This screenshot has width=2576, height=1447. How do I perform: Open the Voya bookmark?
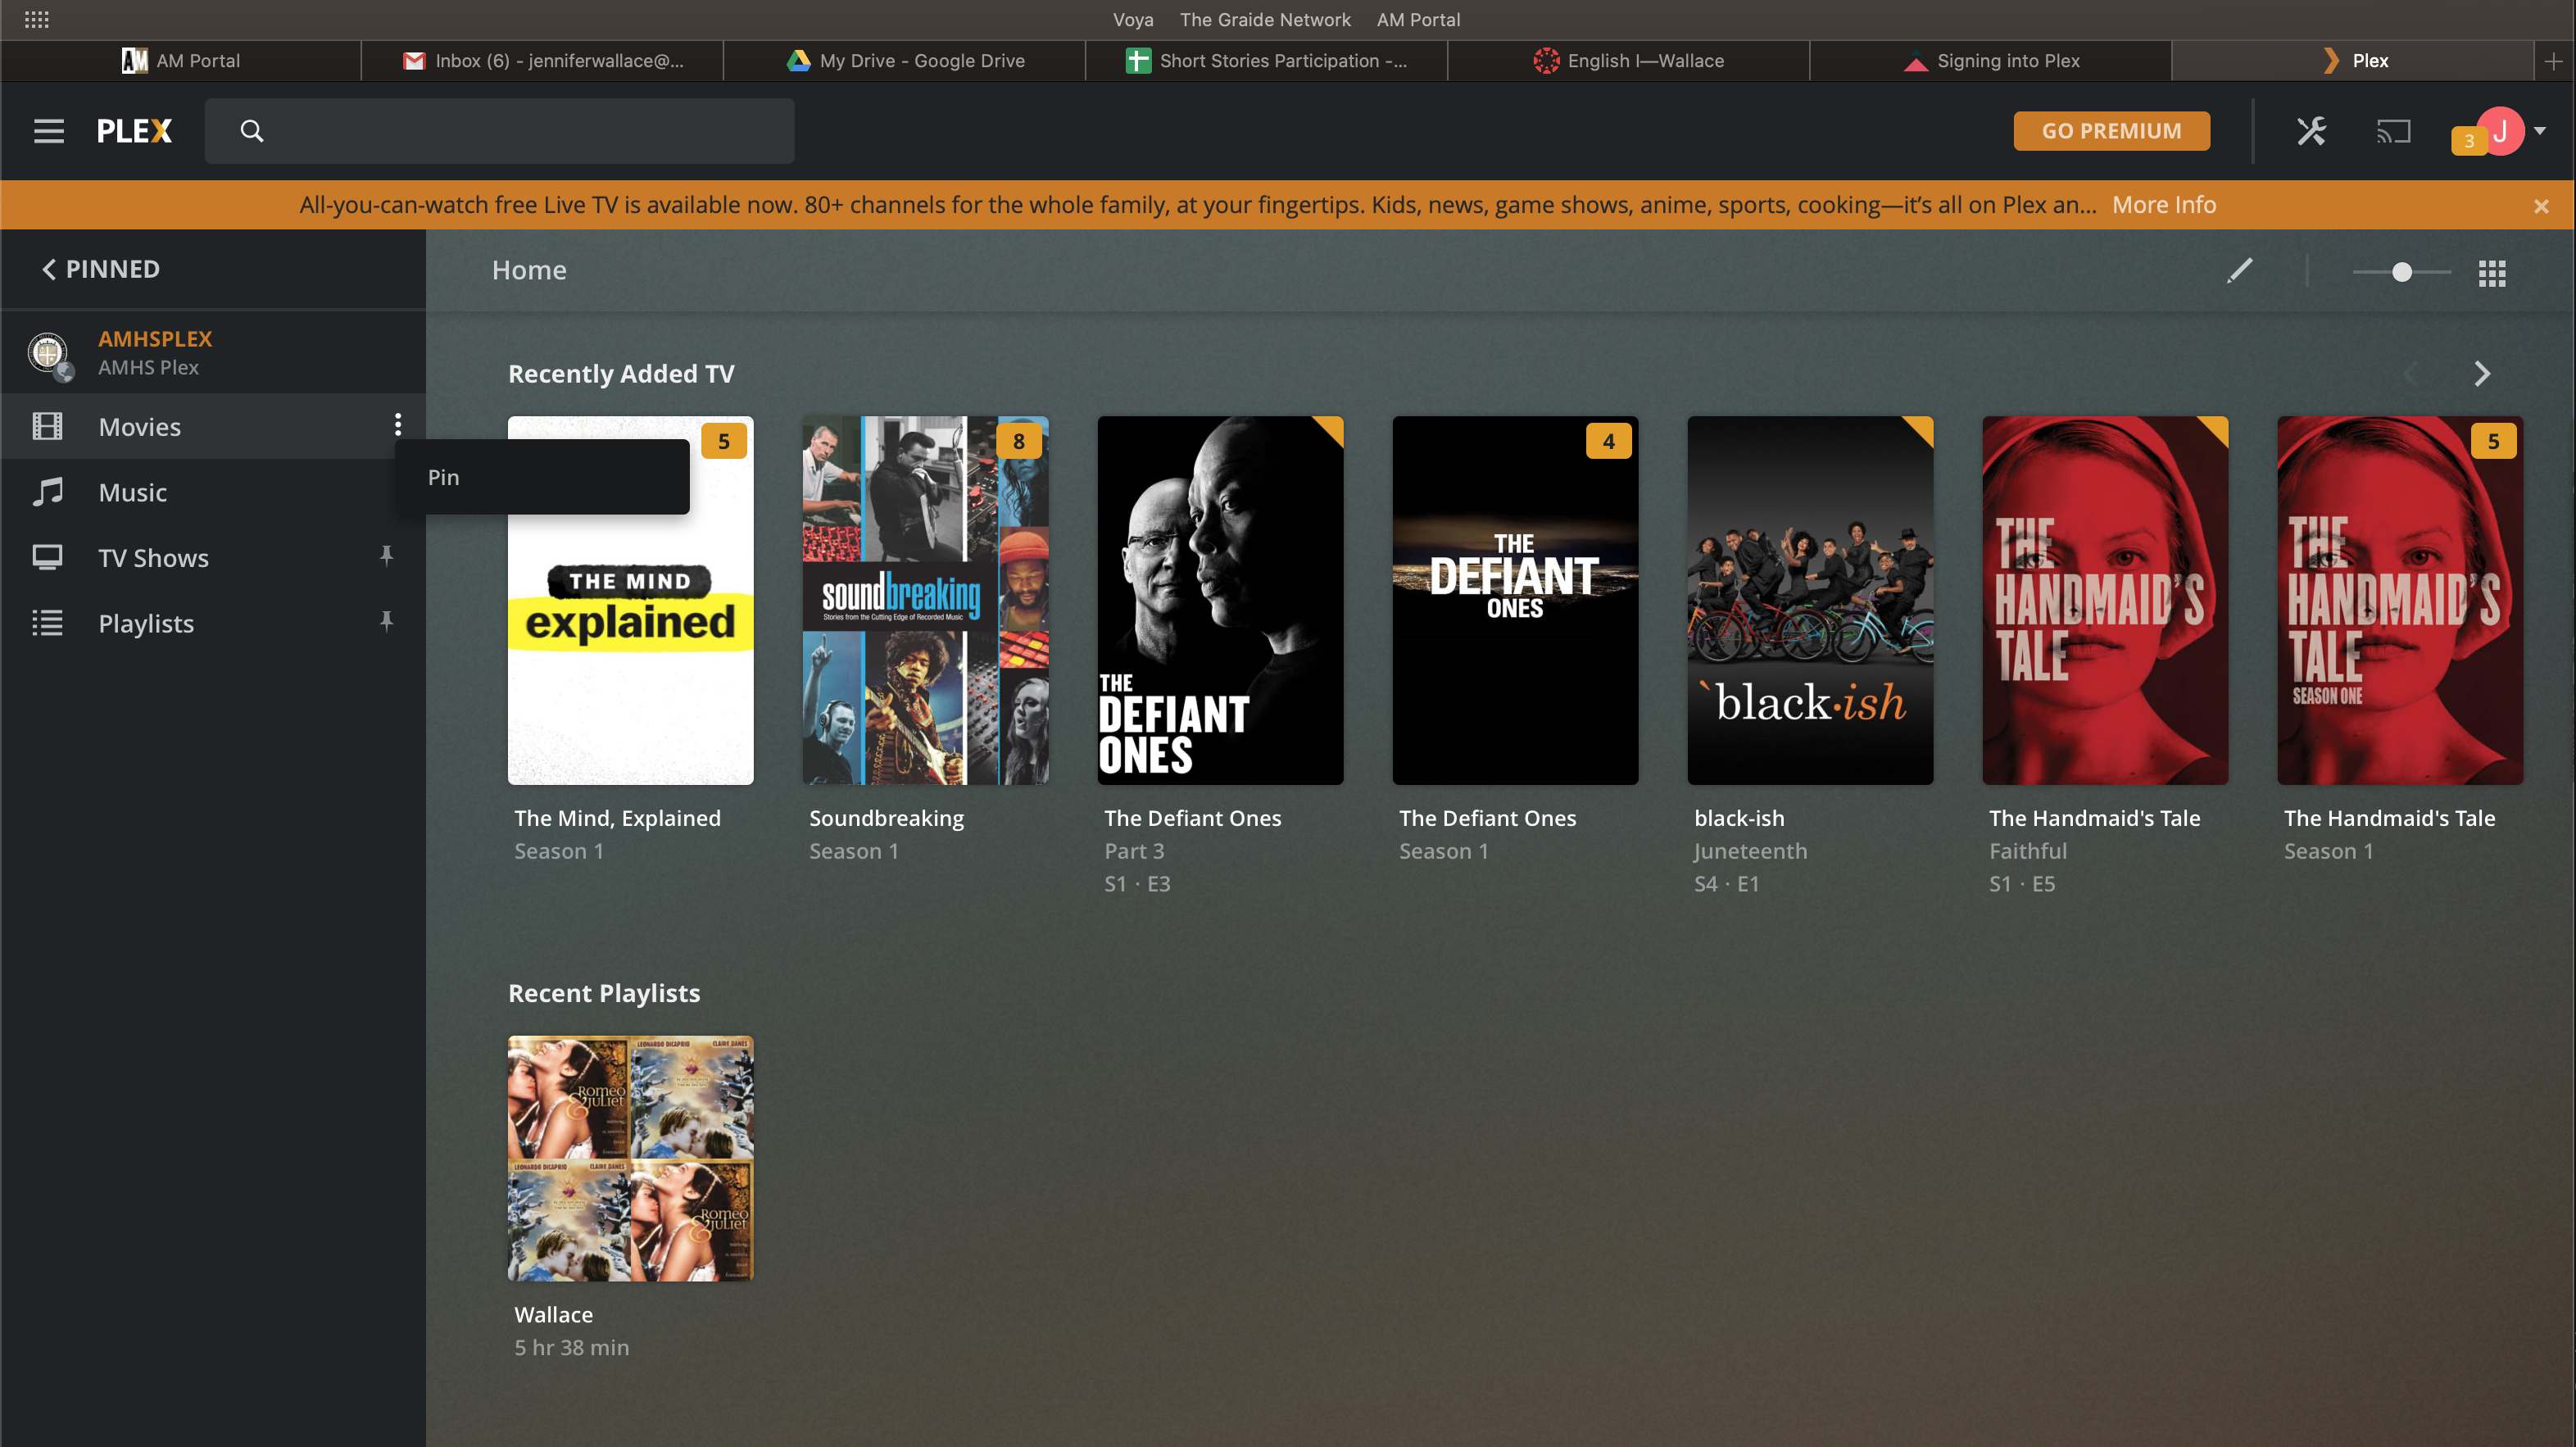click(1133, 20)
